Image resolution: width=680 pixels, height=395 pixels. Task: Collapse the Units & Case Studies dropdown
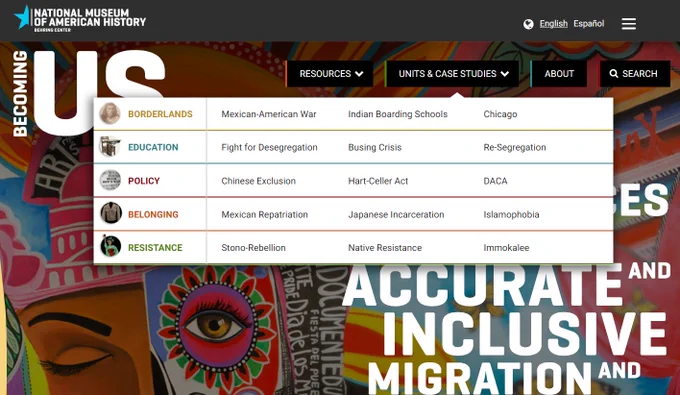pyautogui.click(x=452, y=74)
